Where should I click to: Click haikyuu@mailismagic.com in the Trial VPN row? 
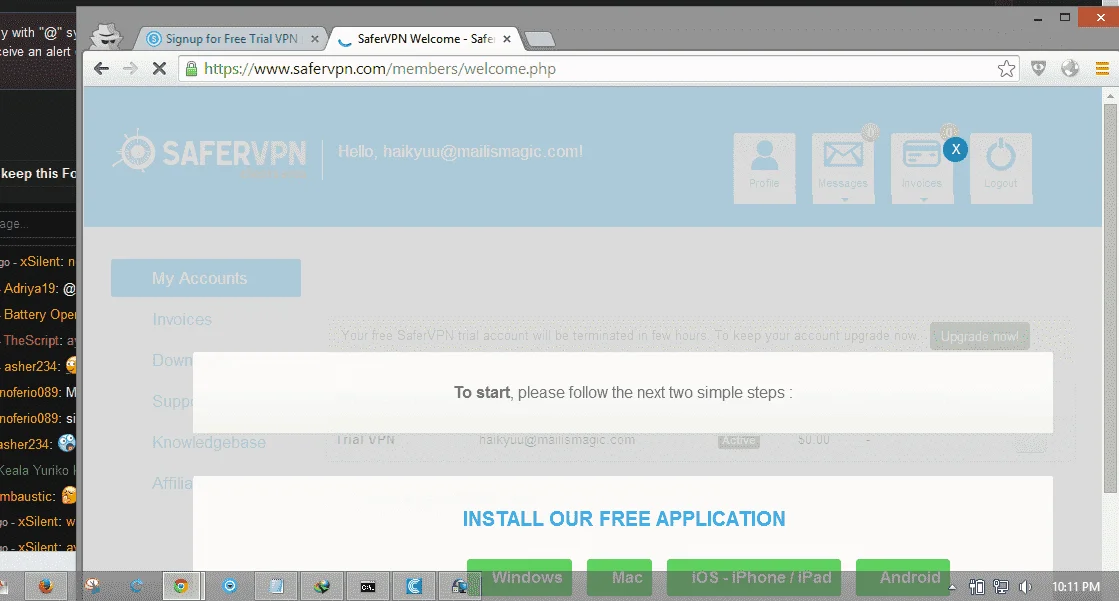tap(557, 440)
